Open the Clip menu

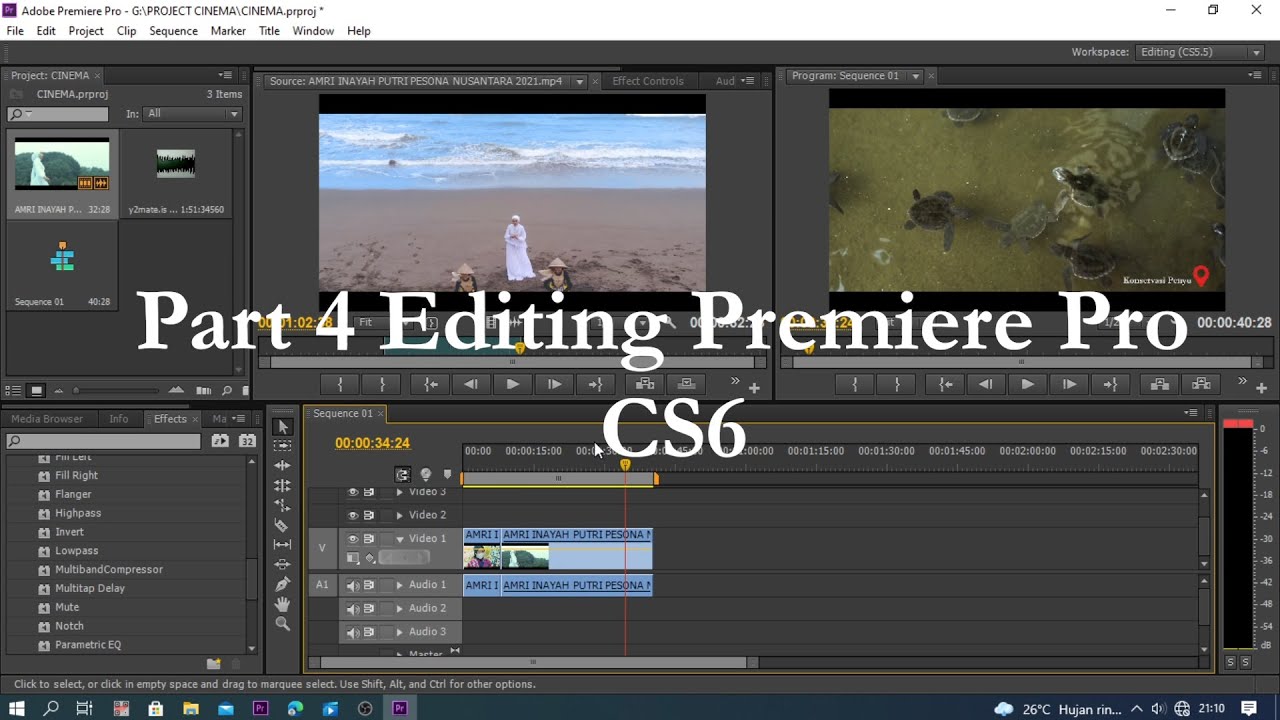pos(126,31)
